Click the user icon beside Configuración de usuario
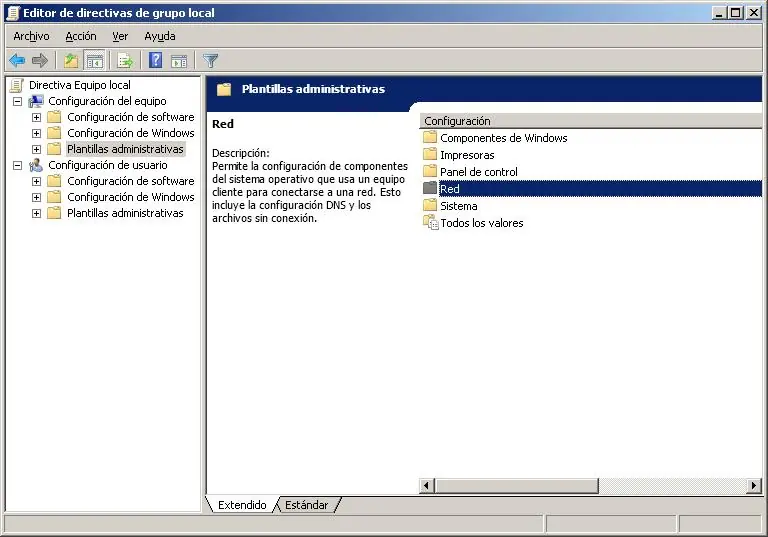Image resolution: width=768 pixels, height=537 pixels. [x=36, y=166]
